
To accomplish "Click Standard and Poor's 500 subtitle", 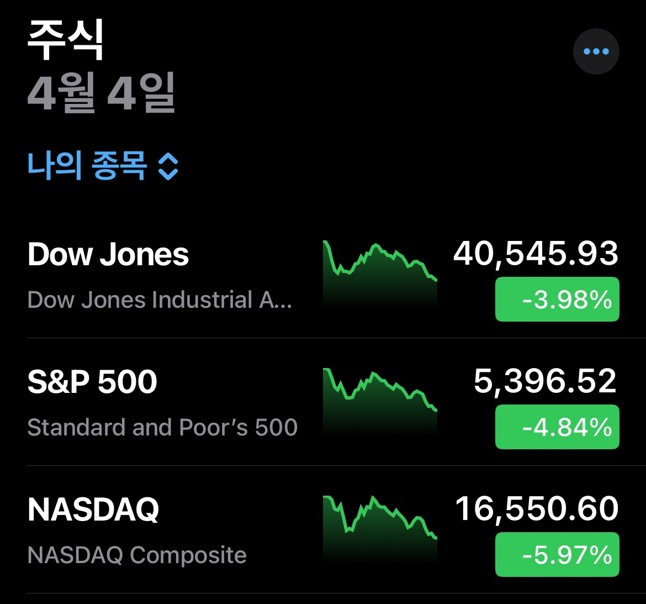I will click(x=162, y=428).
